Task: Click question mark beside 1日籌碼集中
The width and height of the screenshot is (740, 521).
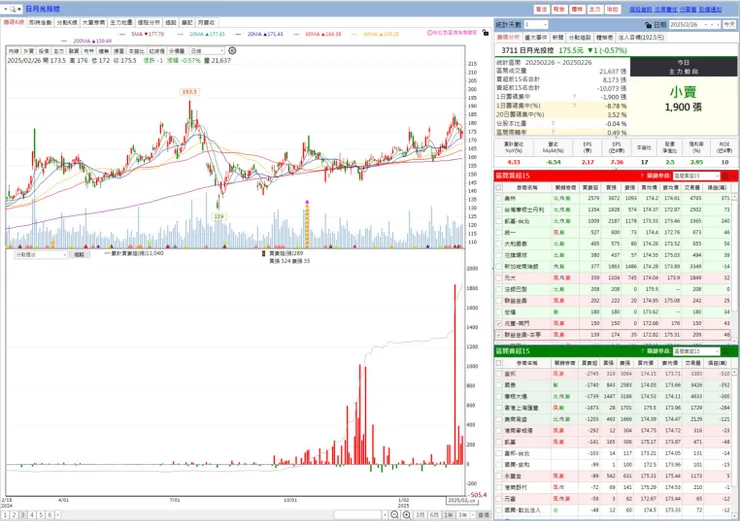Action: [574, 97]
